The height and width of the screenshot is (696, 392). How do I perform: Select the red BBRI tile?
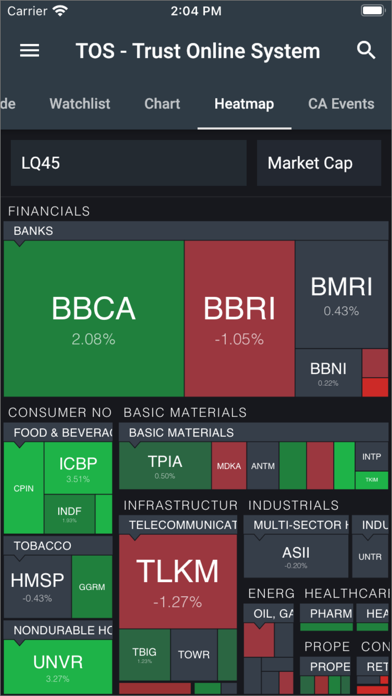click(240, 319)
